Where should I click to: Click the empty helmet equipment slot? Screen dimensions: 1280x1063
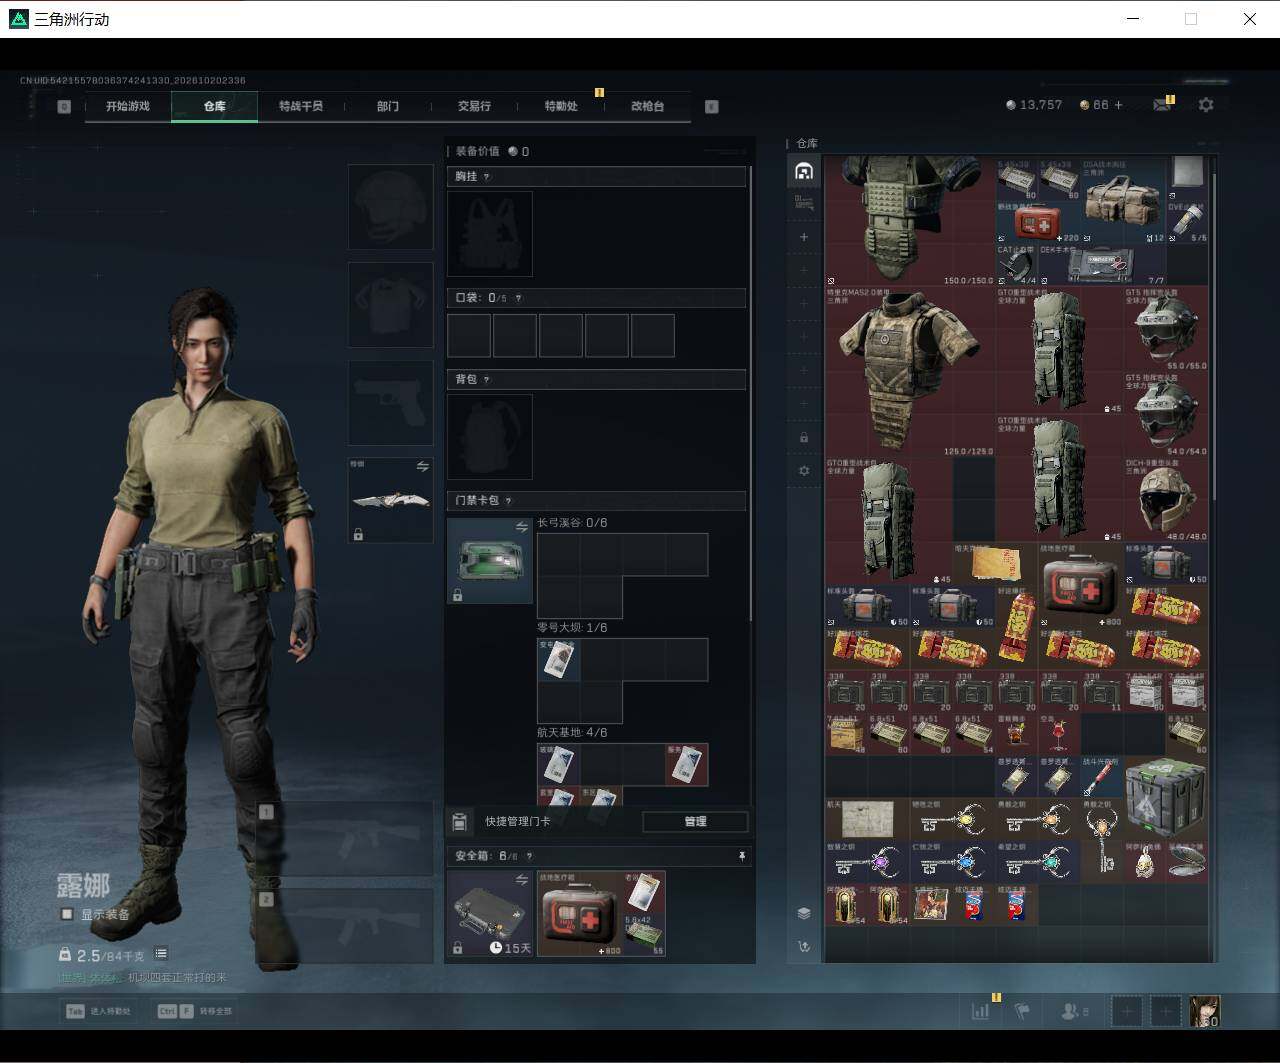coord(390,207)
